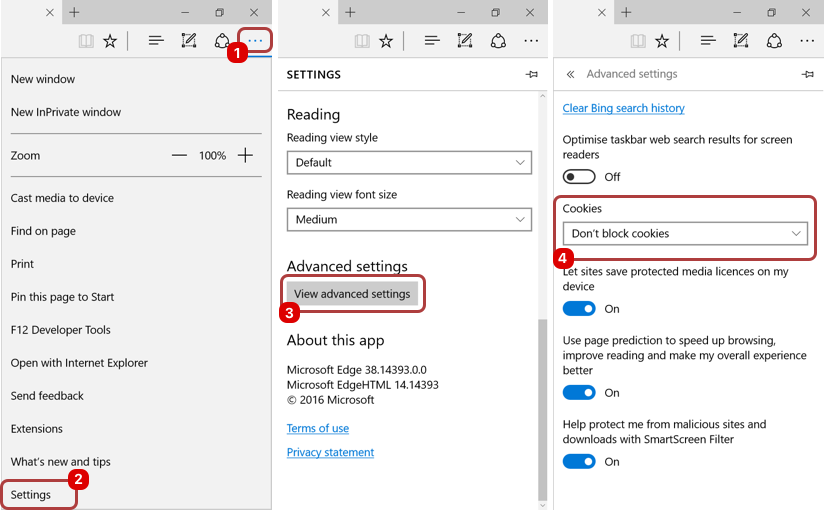Click the Zoom minus button
The height and width of the screenshot is (510, 828).
(179, 156)
